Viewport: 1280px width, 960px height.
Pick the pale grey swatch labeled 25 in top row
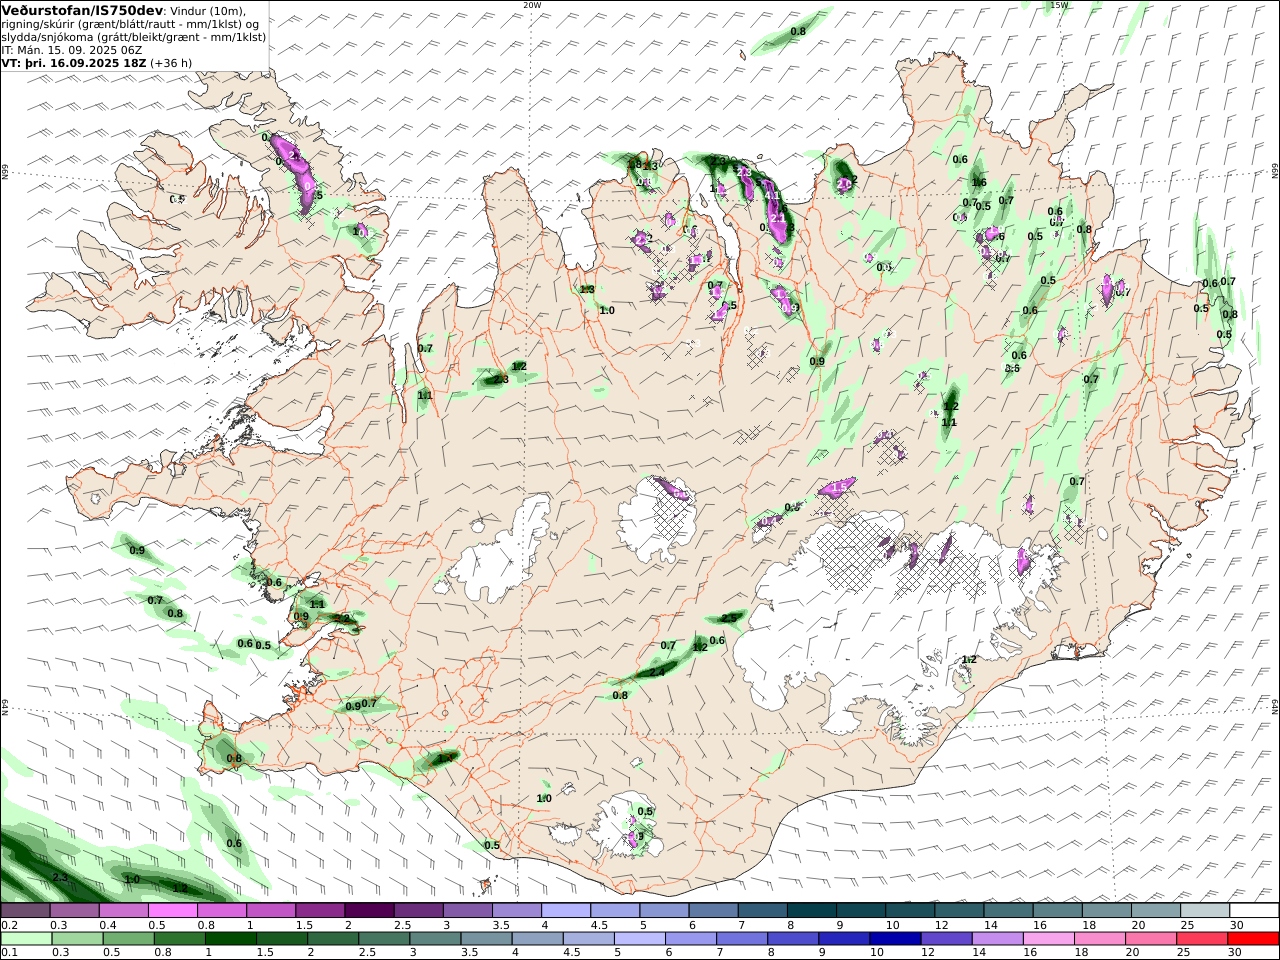[x=1203, y=911]
